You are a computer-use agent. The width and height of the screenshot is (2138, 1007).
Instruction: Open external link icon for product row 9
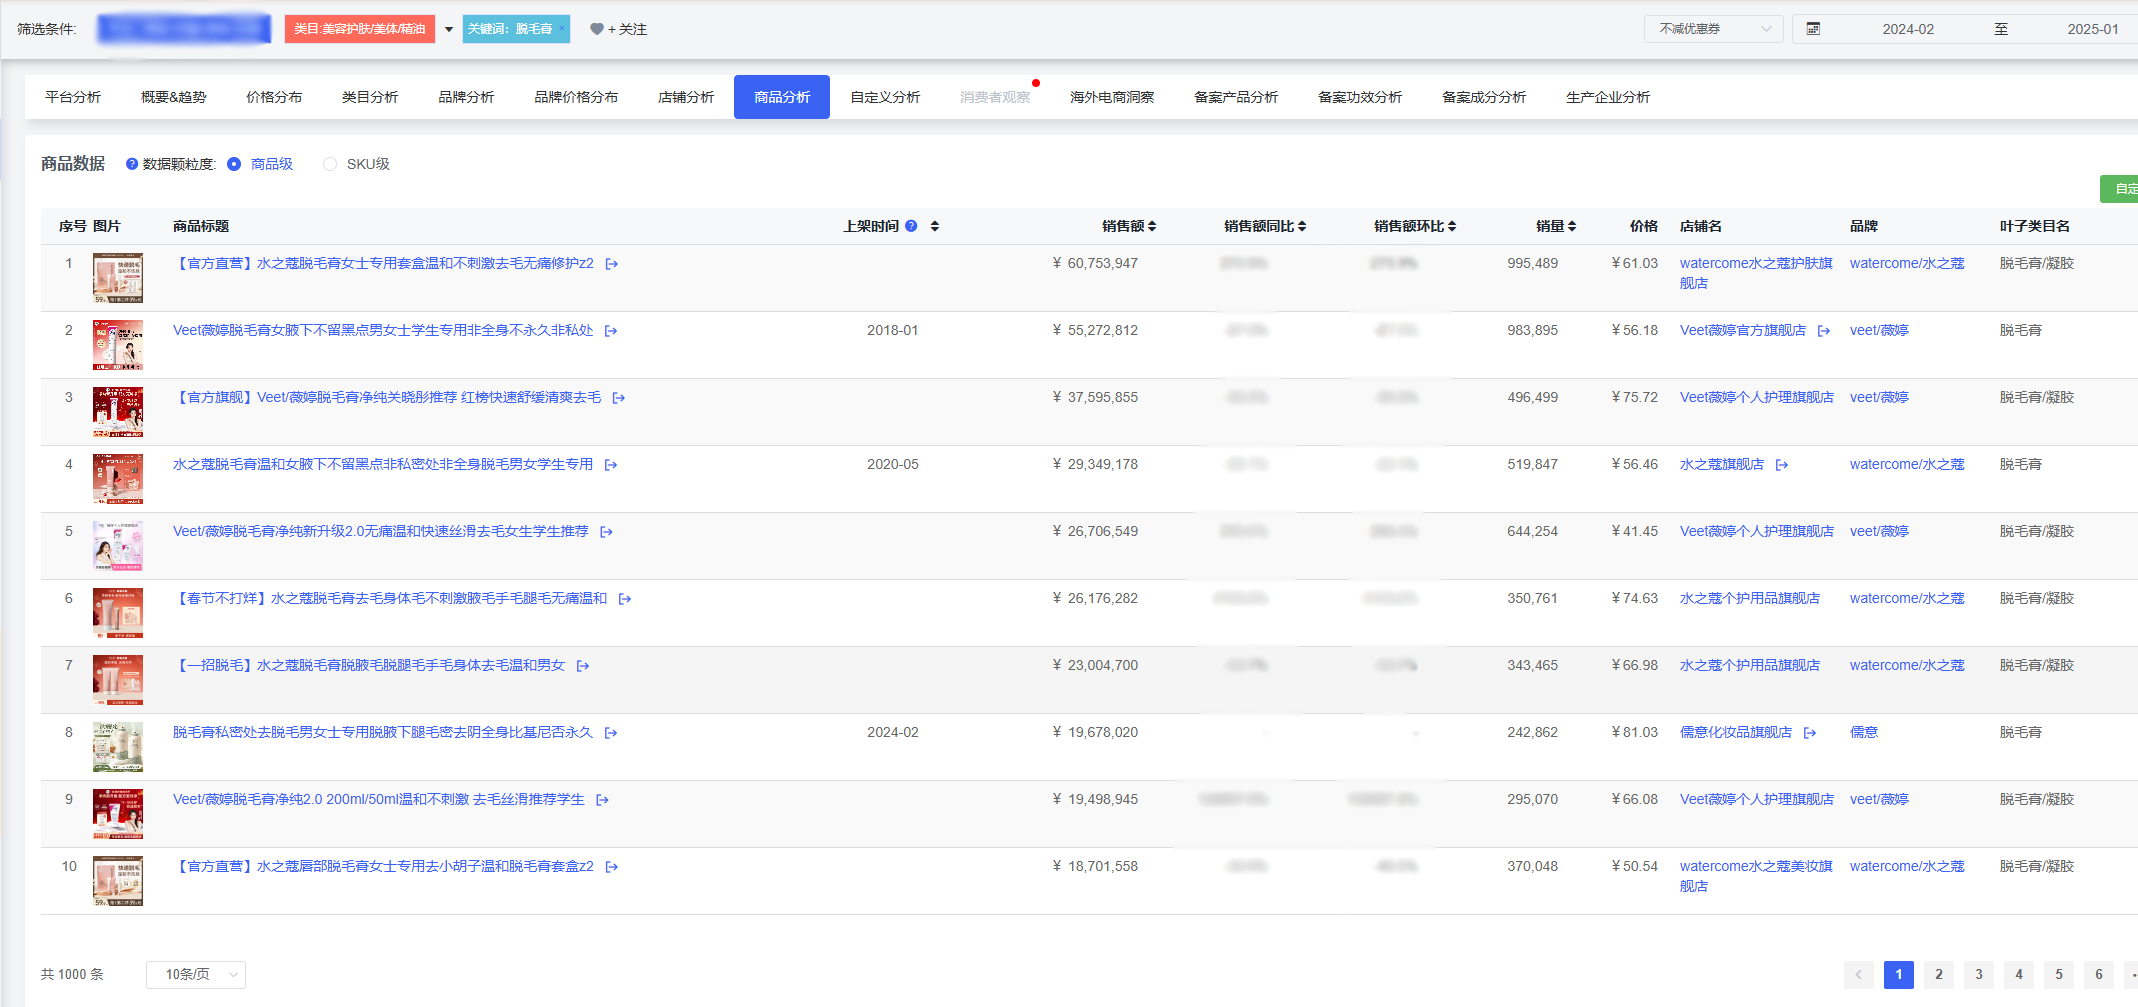(602, 800)
